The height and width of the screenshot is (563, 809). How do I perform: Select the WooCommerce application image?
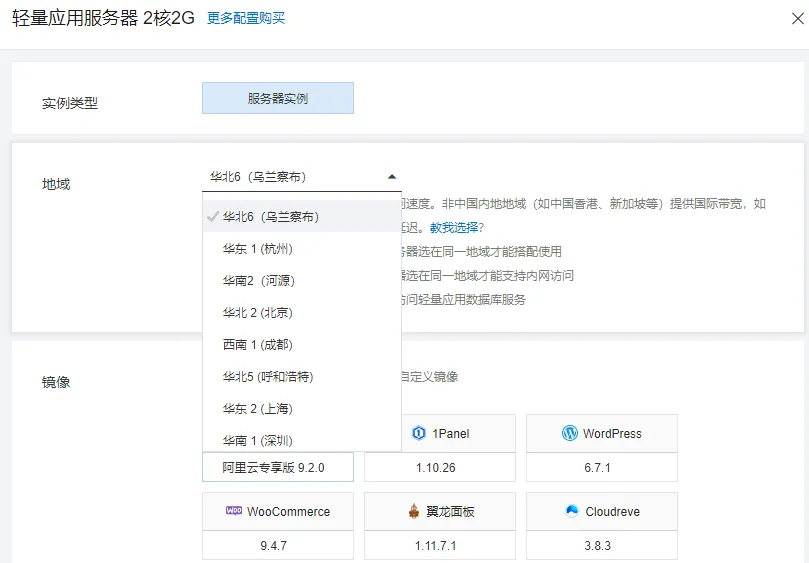coord(278,511)
